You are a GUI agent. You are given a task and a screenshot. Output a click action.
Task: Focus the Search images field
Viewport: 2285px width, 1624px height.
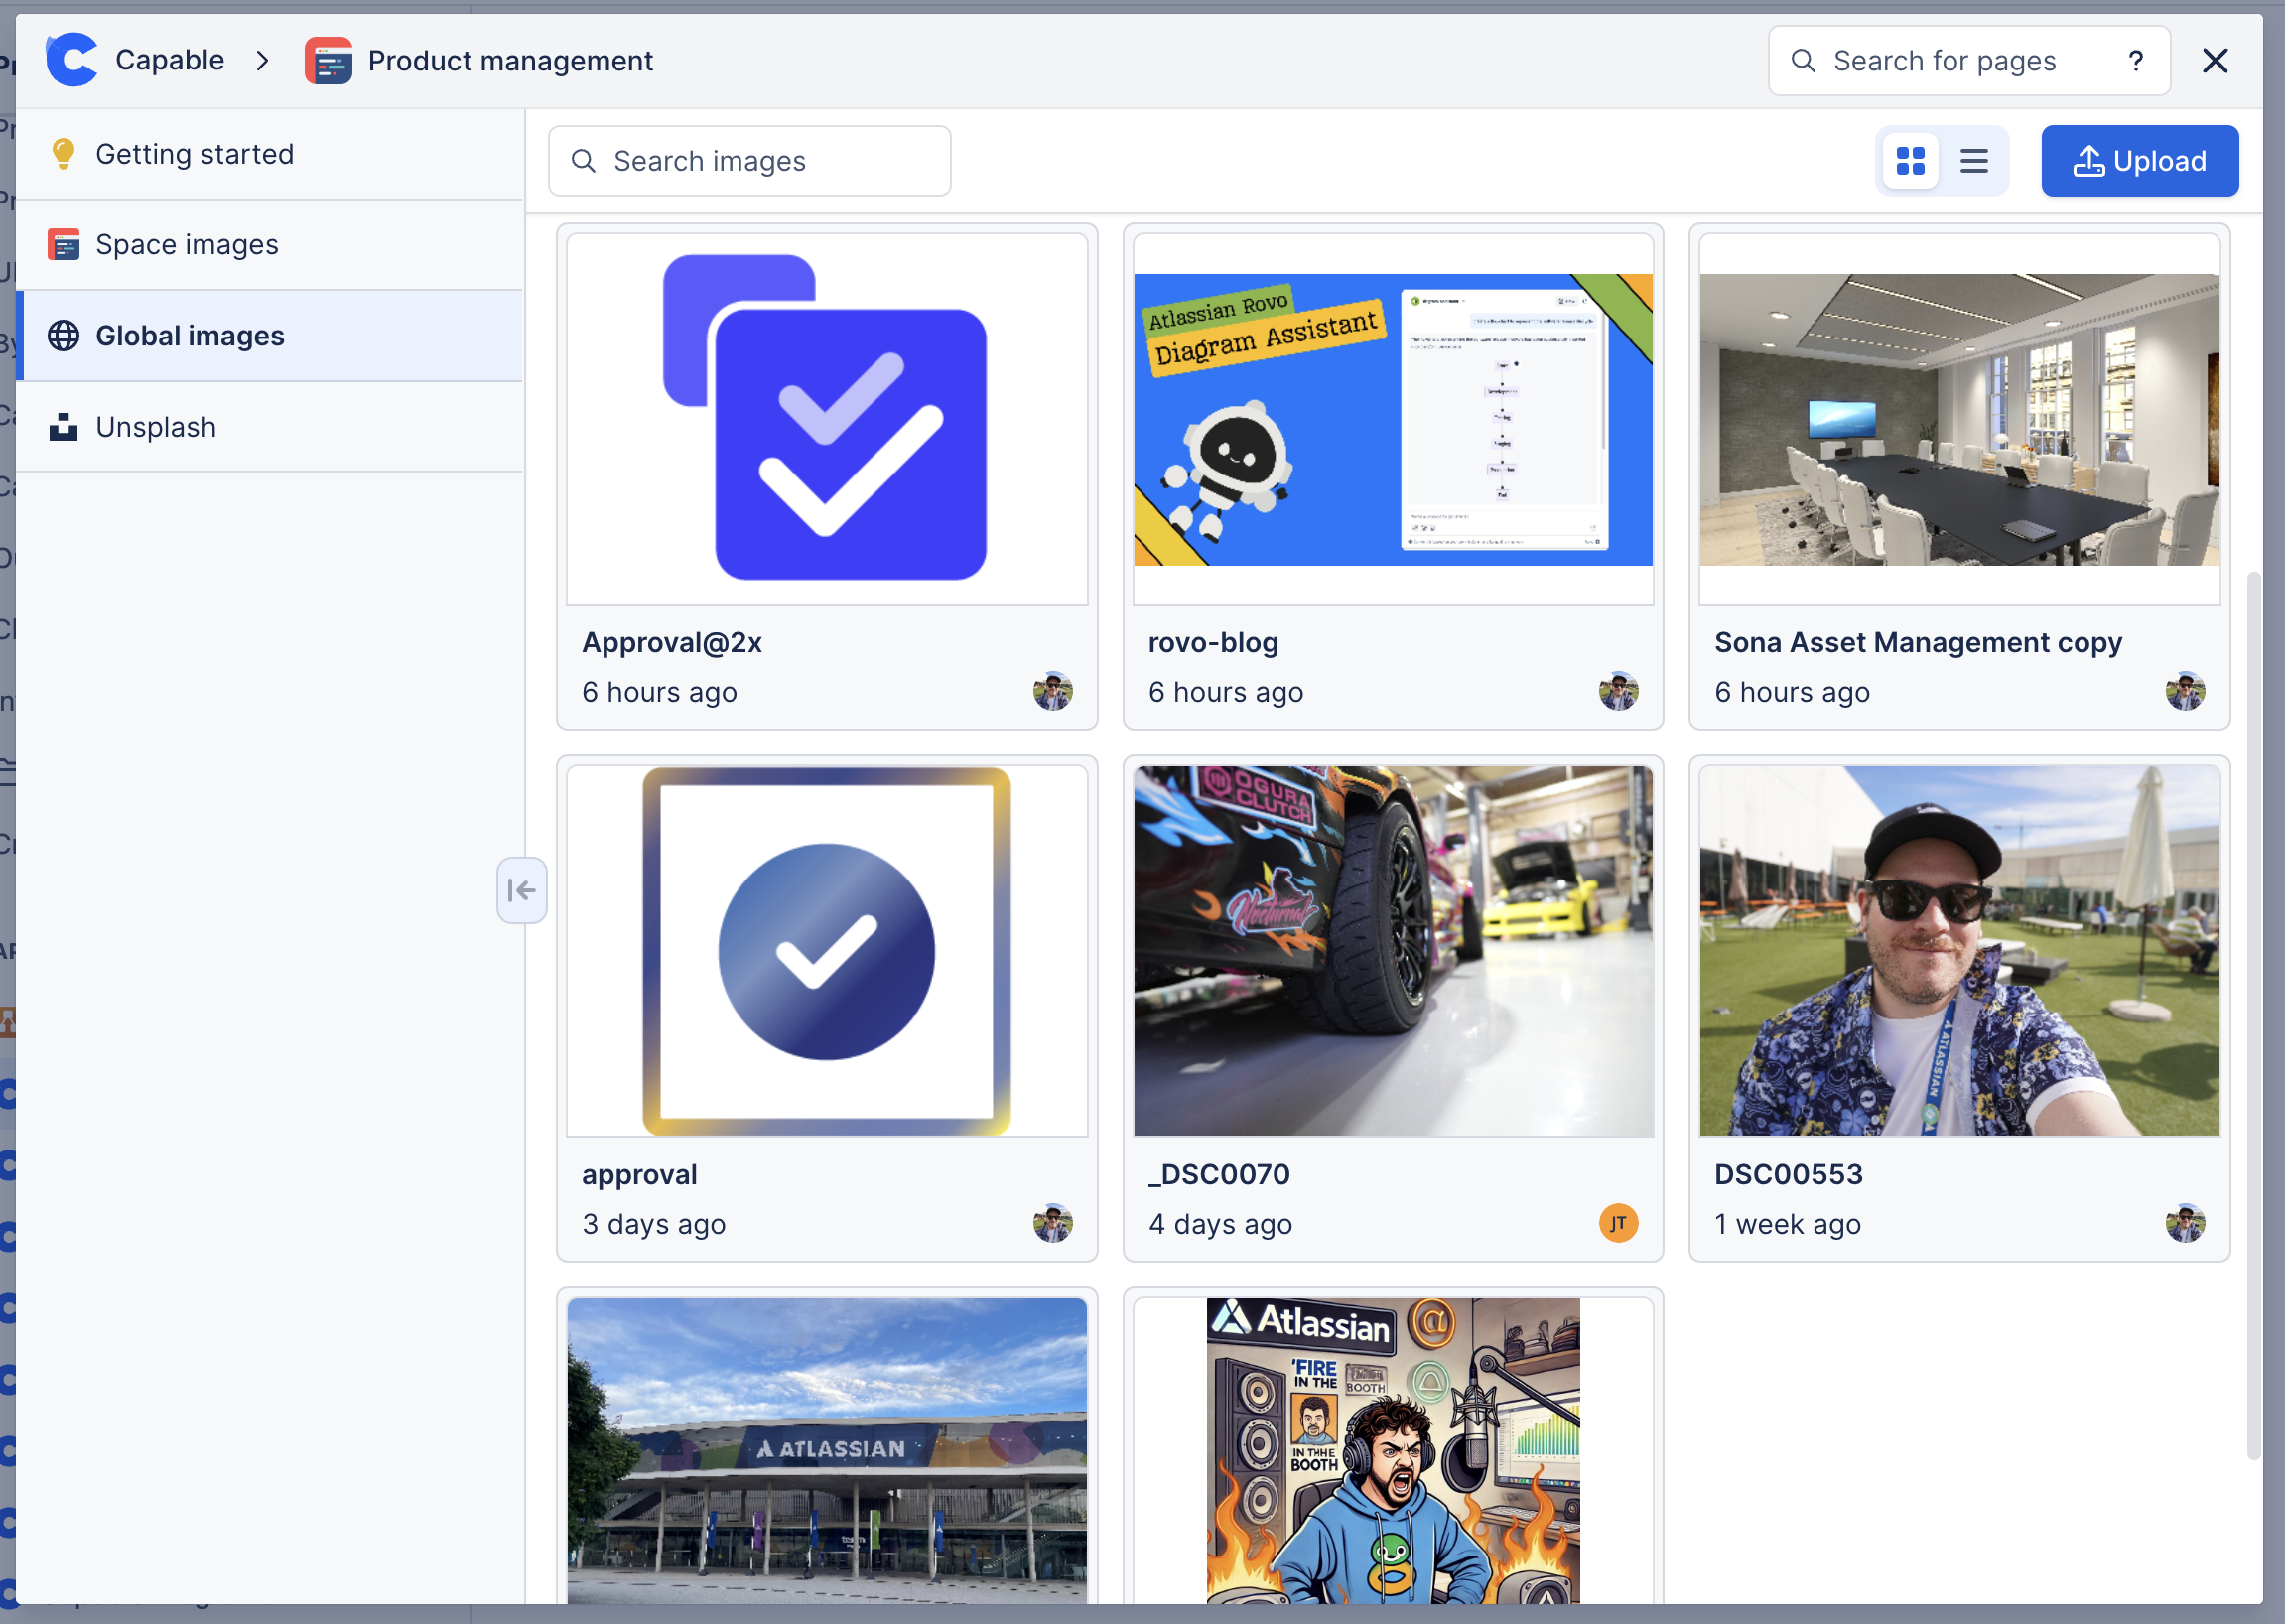coord(749,161)
